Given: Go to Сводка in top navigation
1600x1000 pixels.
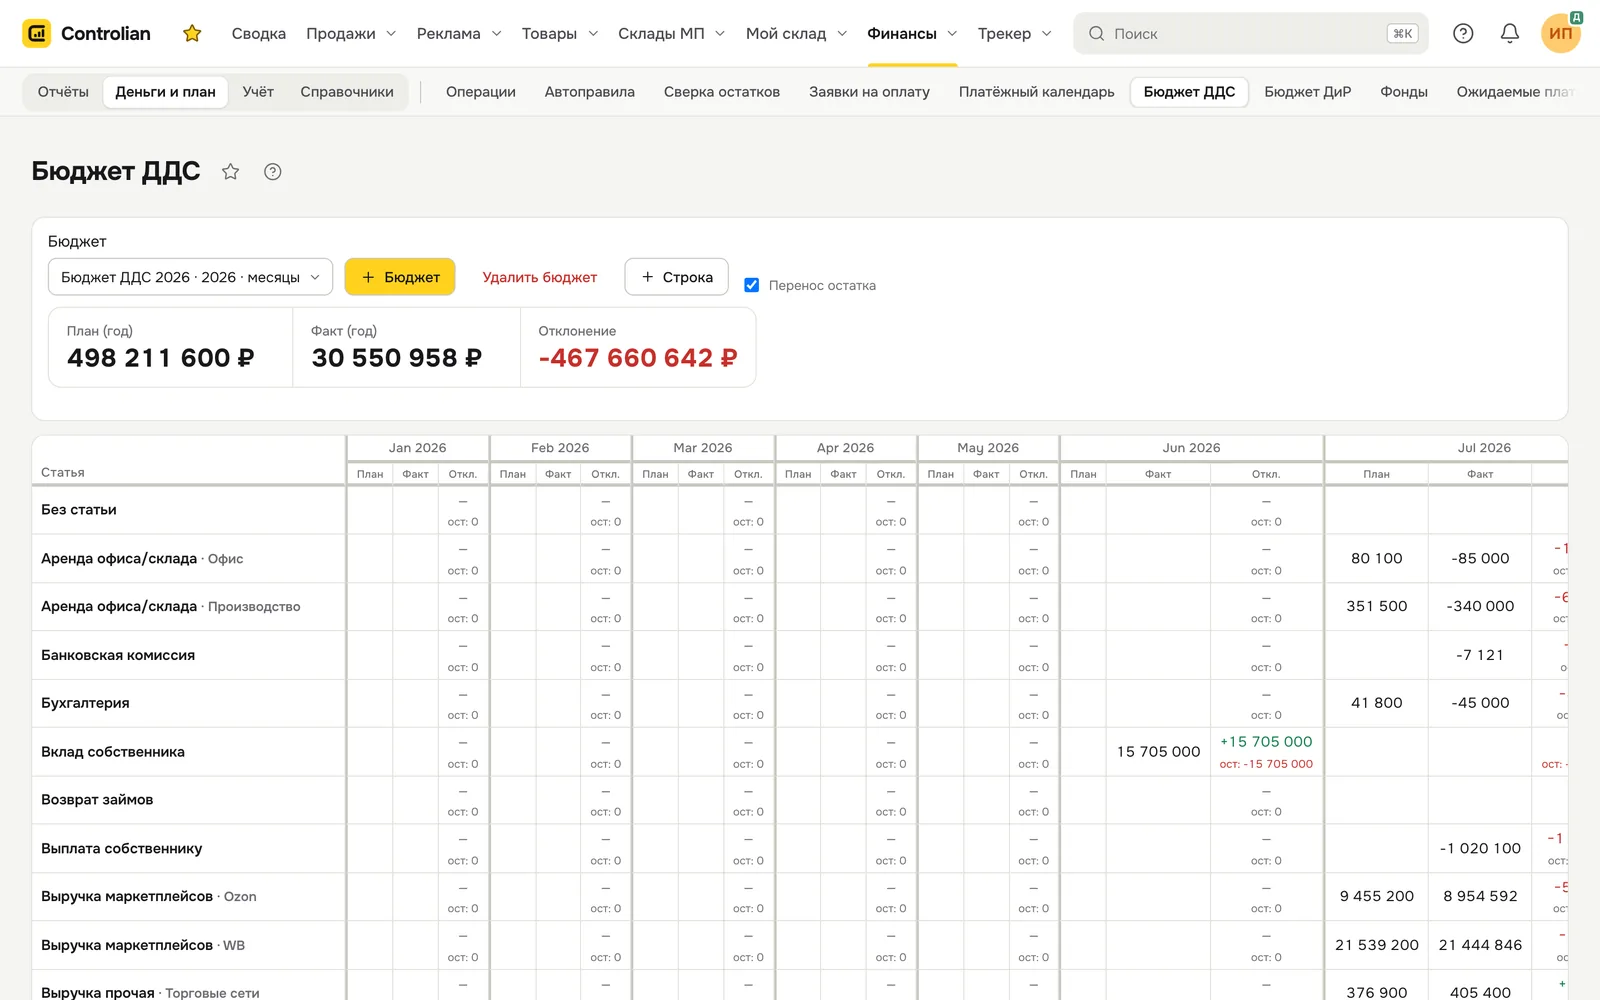Looking at the screenshot, I should (x=259, y=34).
